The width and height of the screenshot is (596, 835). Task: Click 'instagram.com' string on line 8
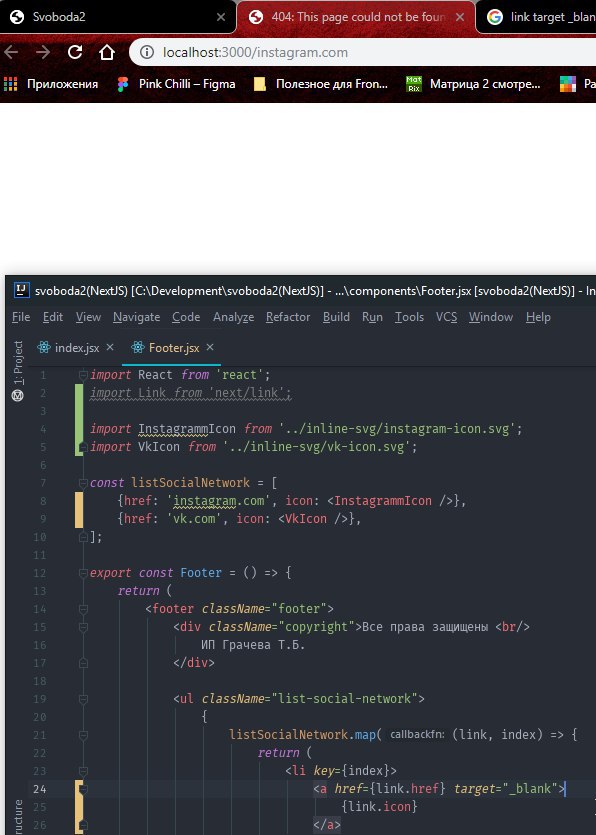218,501
